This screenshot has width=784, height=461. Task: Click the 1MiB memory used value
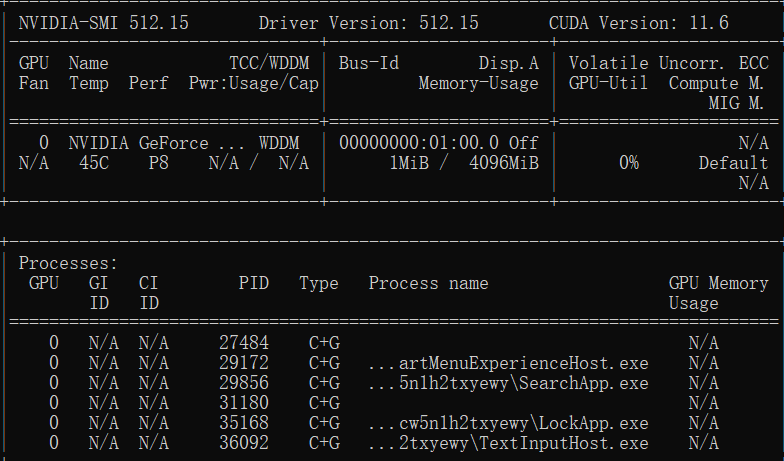[408, 163]
